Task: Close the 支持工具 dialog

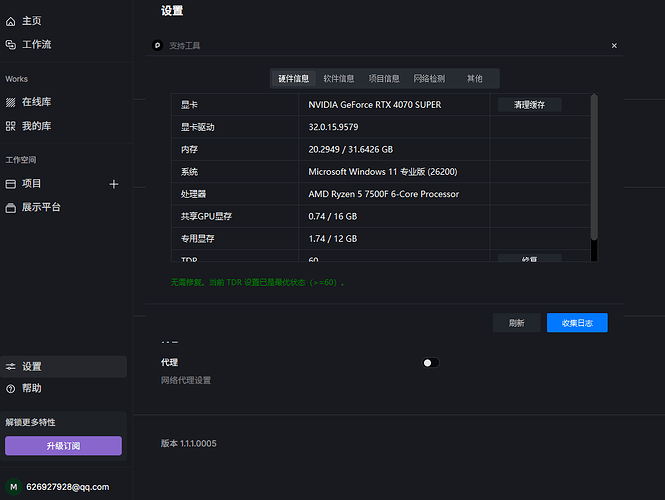Action: point(614,45)
